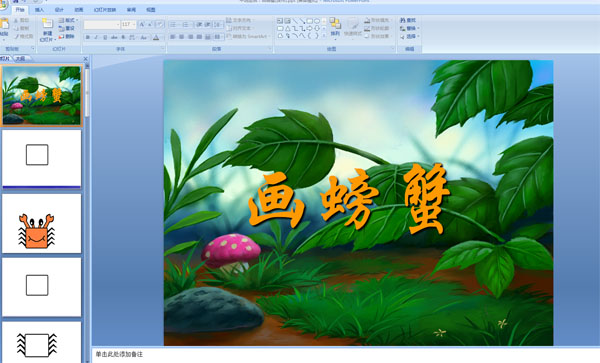Click the font color A button

click(156, 37)
